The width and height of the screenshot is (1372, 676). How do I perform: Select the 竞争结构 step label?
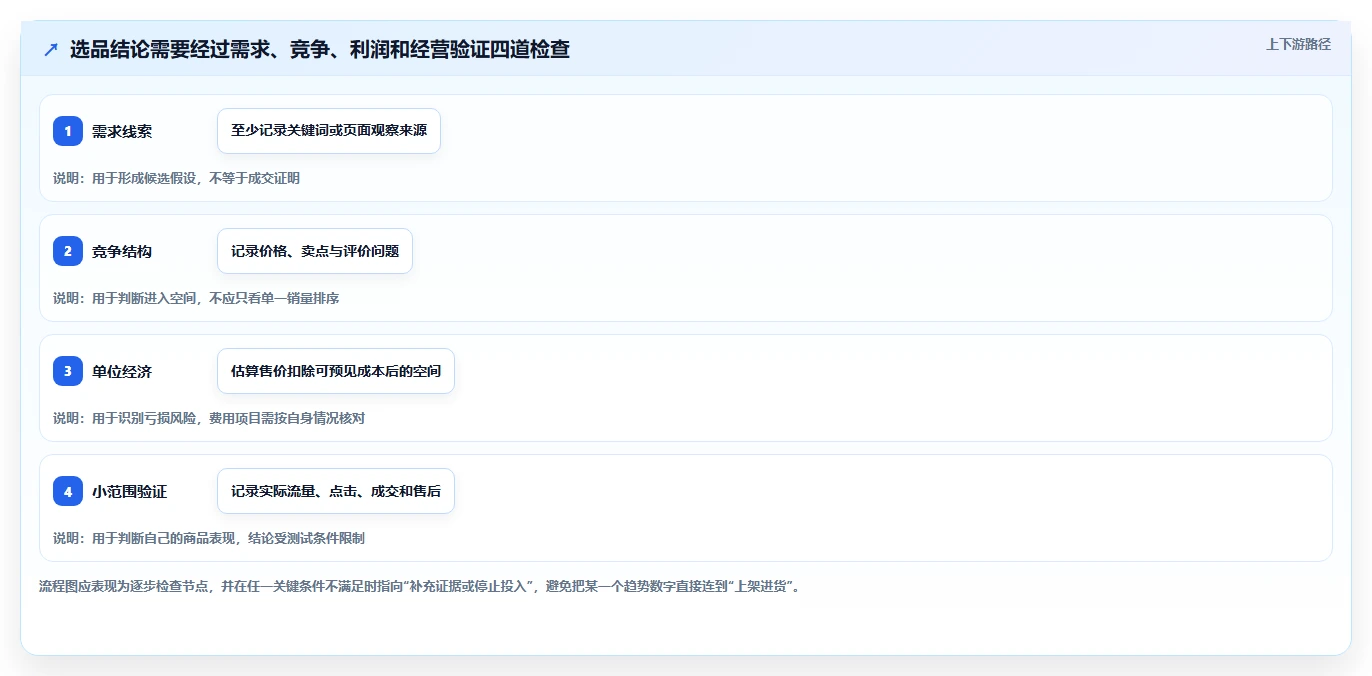[122, 252]
